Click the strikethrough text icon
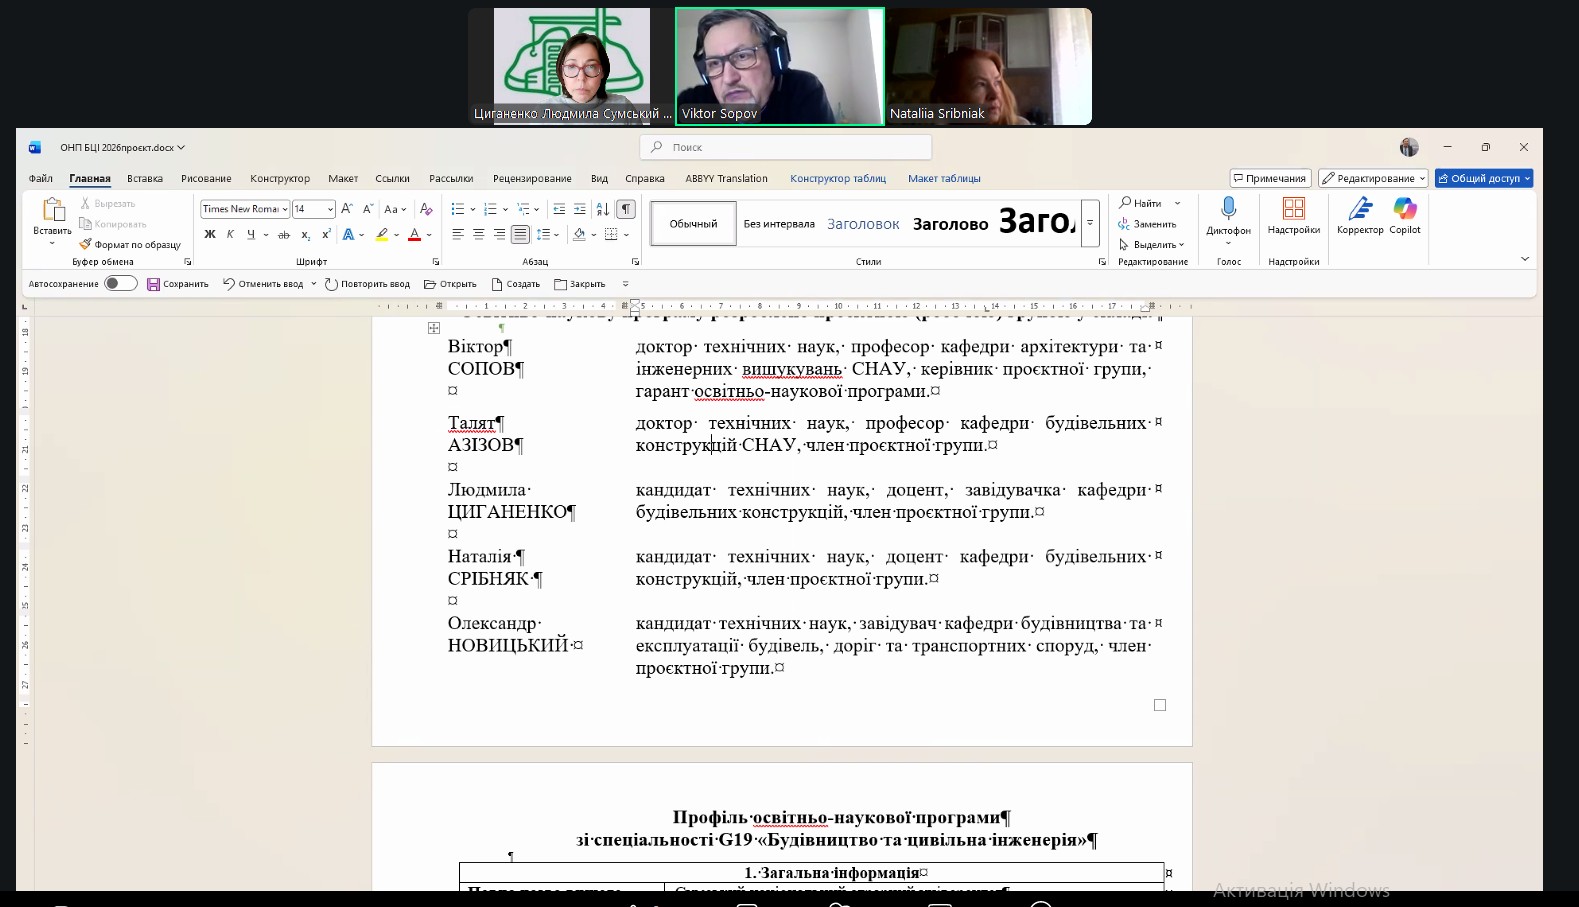This screenshot has height=907, width=1579. (x=284, y=235)
